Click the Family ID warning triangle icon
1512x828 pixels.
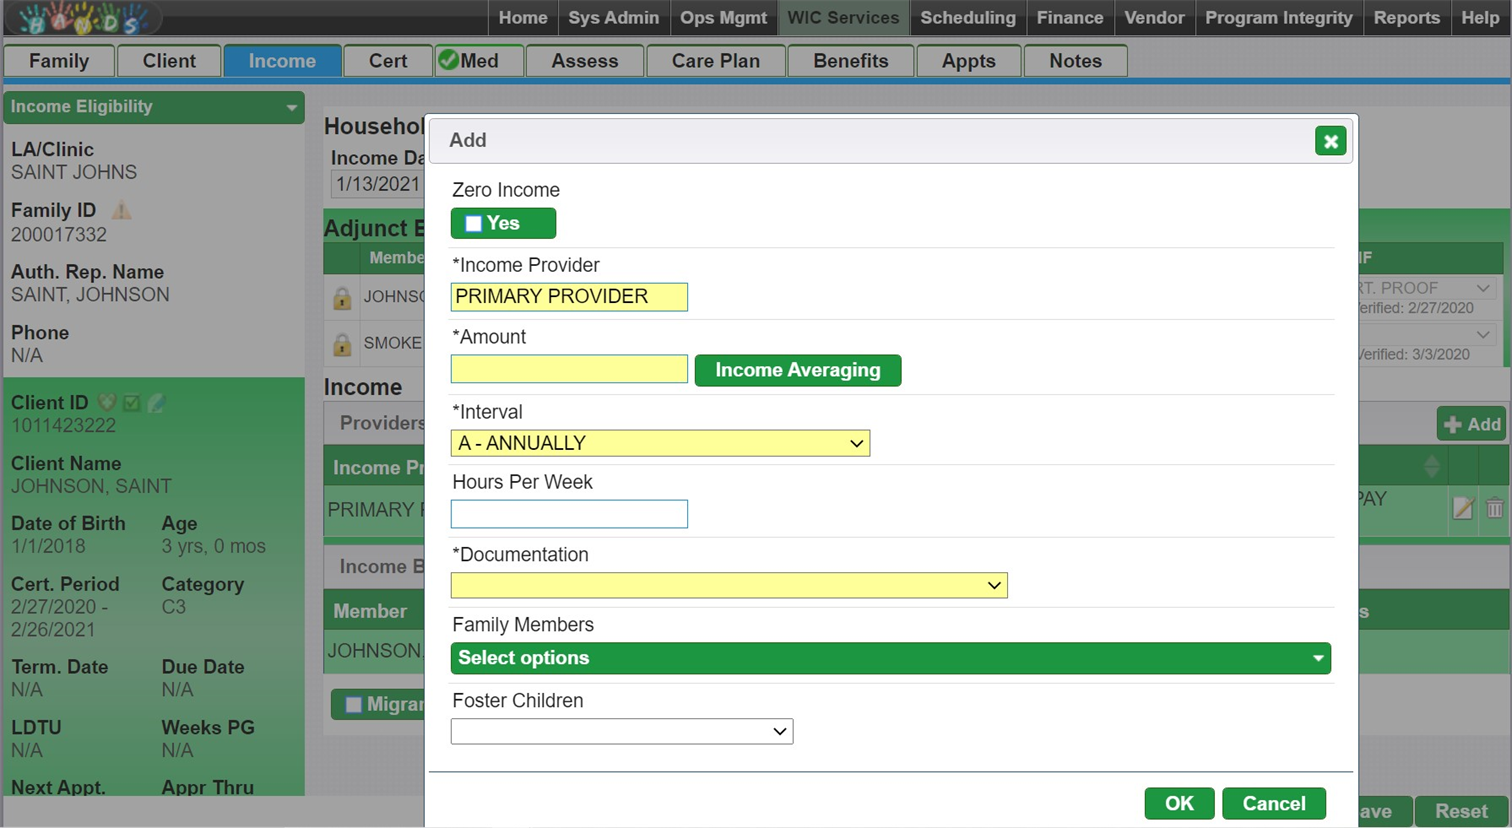click(x=121, y=210)
